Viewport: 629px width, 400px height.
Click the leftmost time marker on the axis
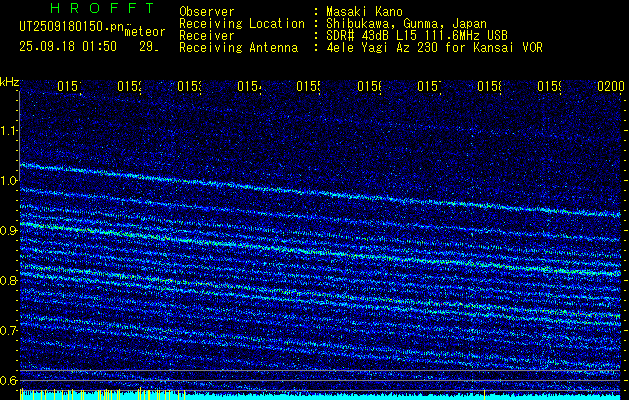point(68,87)
